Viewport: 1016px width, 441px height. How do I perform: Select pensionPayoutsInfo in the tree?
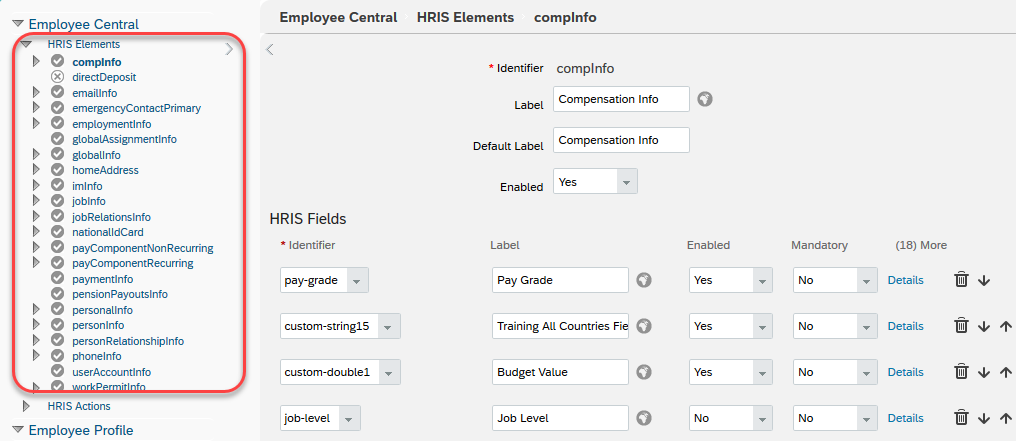click(x=120, y=294)
